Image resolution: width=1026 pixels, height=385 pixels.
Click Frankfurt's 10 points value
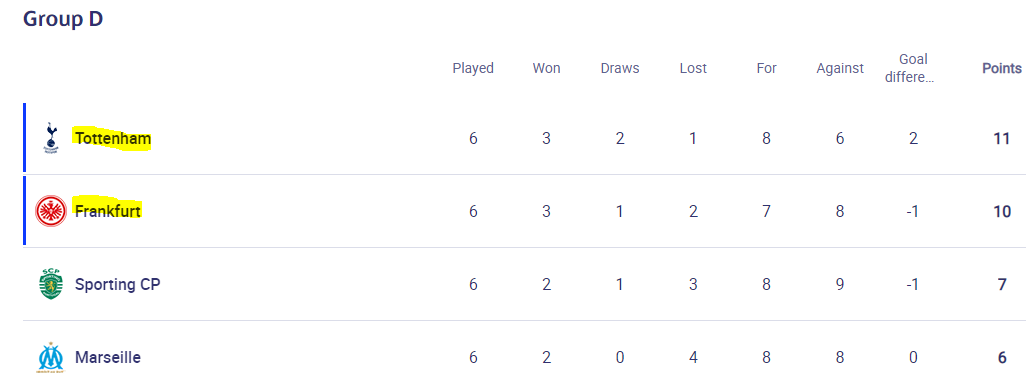click(x=1002, y=211)
